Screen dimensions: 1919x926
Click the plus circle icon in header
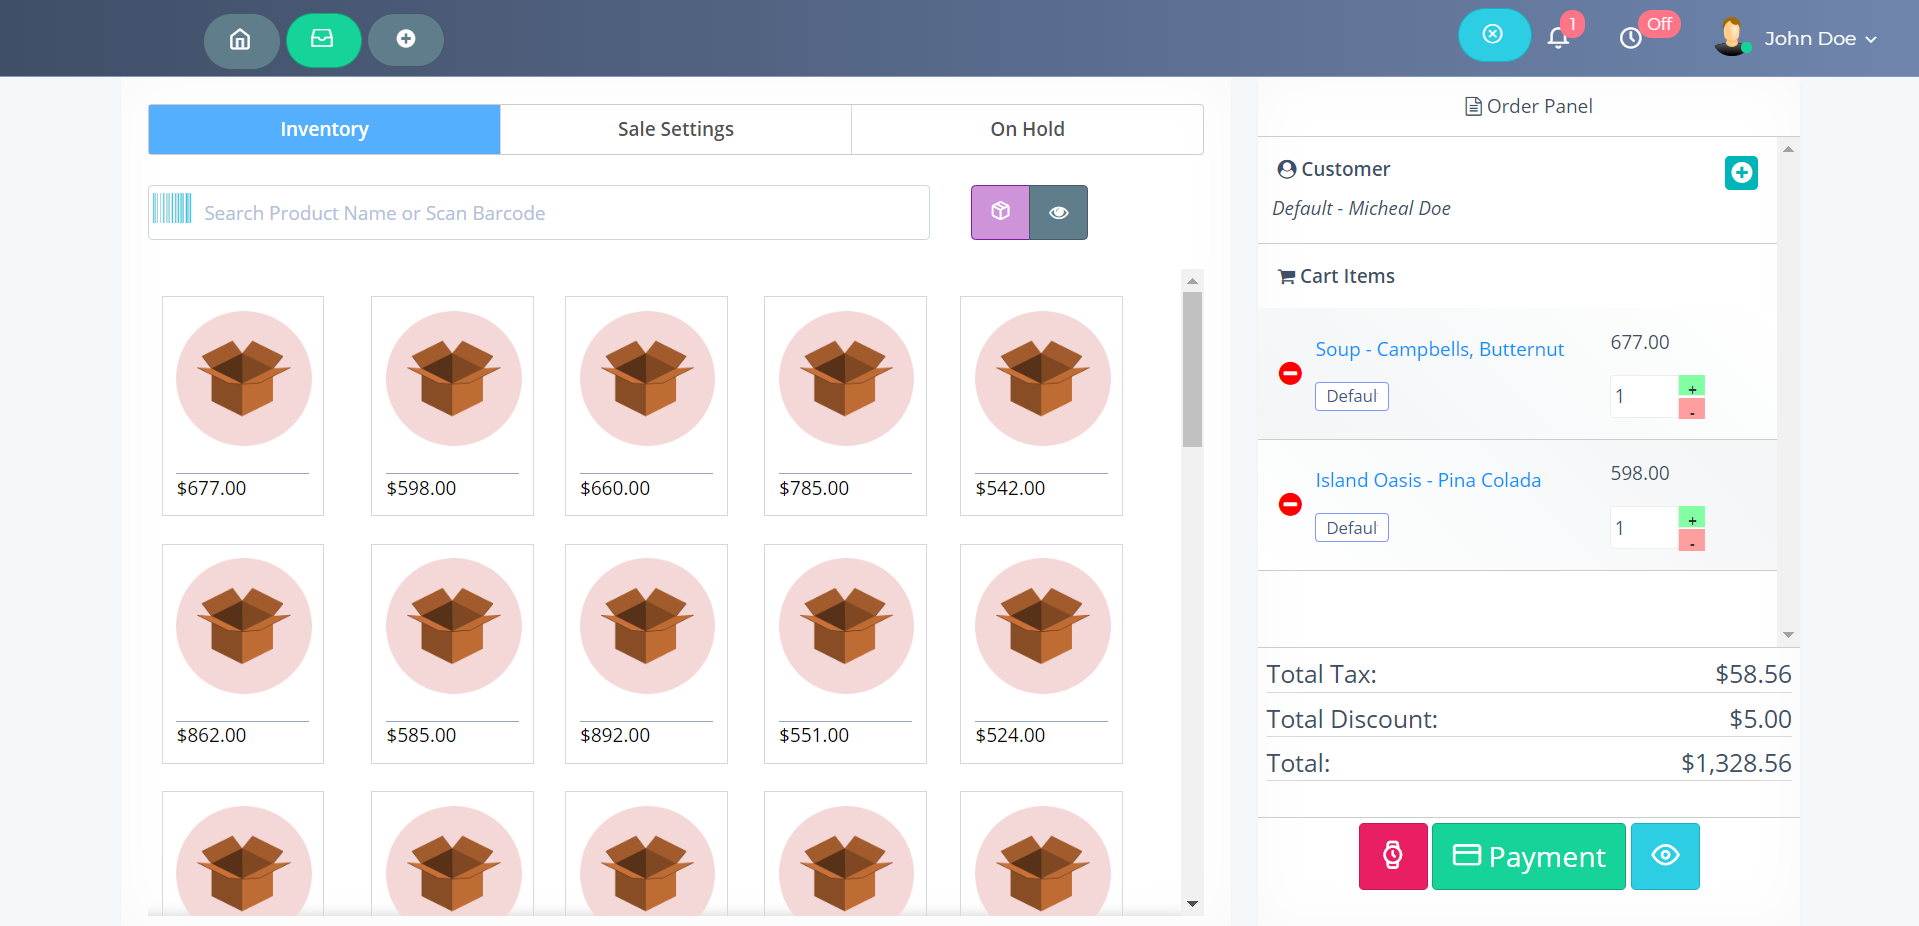pos(405,40)
